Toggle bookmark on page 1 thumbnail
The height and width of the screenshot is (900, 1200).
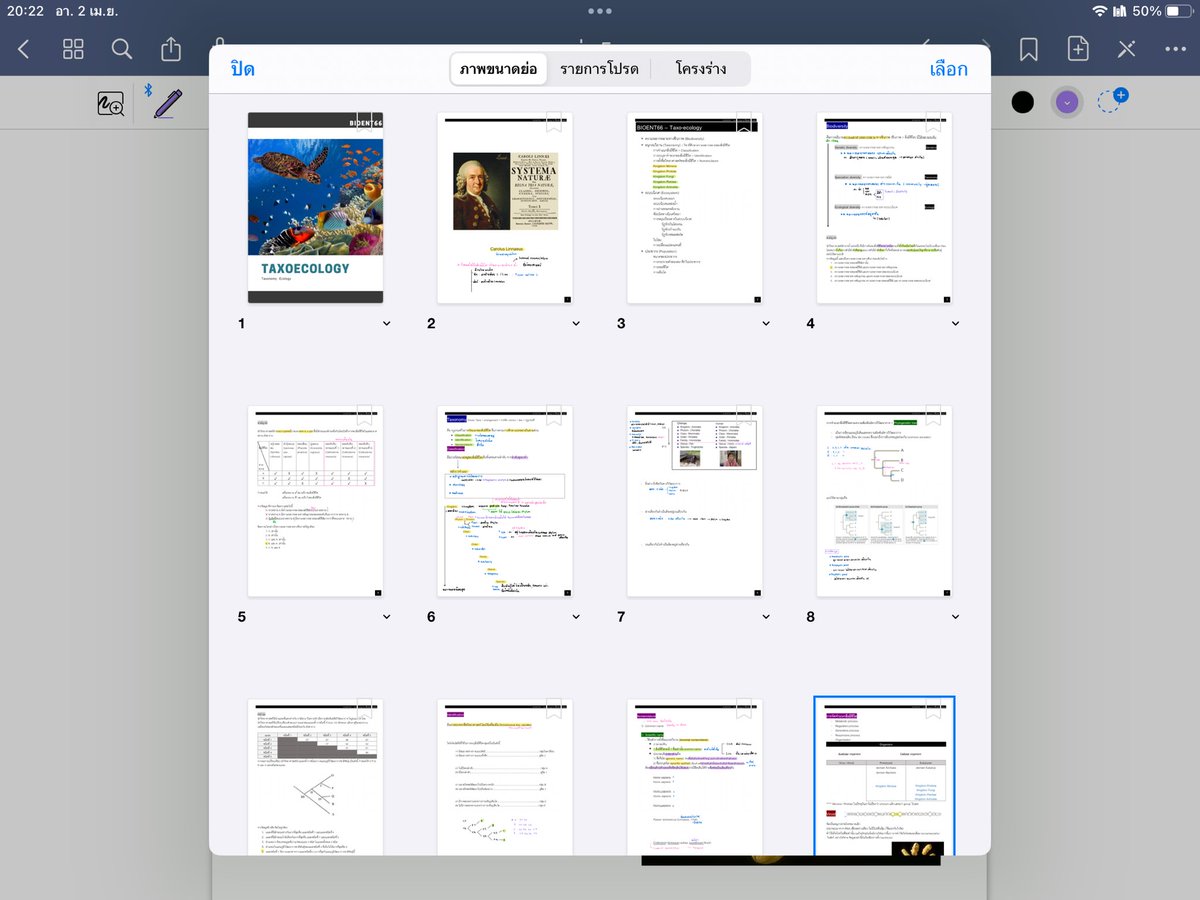[364, 122]
